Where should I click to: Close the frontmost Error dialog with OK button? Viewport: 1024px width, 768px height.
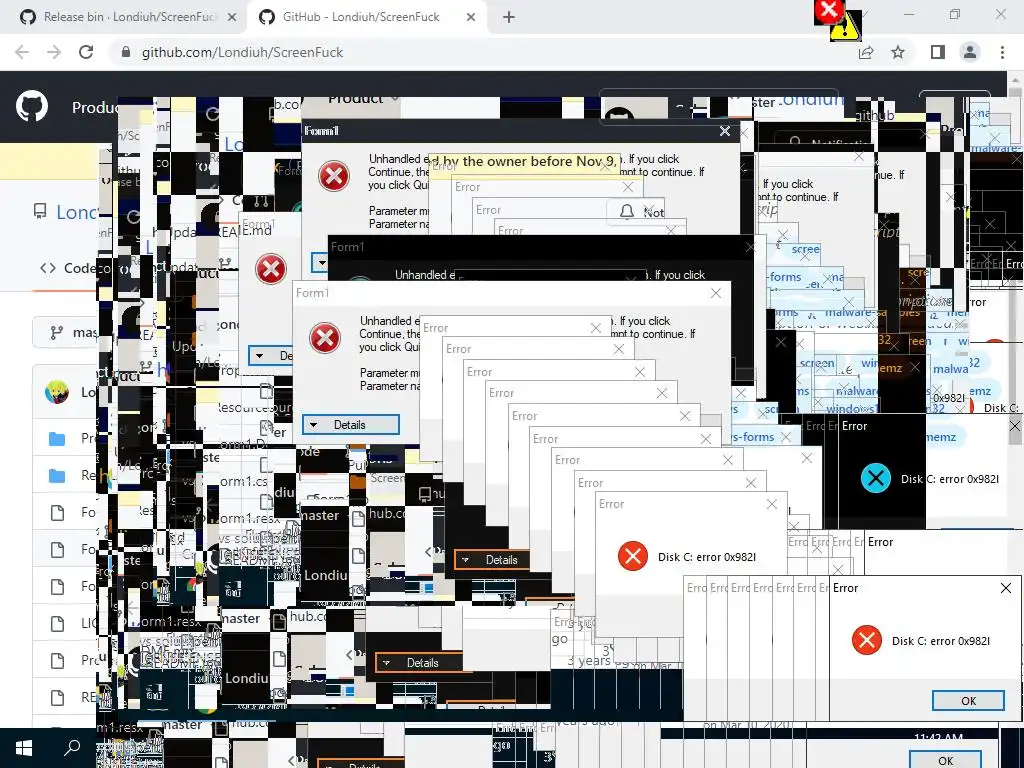pos(1006,588)
